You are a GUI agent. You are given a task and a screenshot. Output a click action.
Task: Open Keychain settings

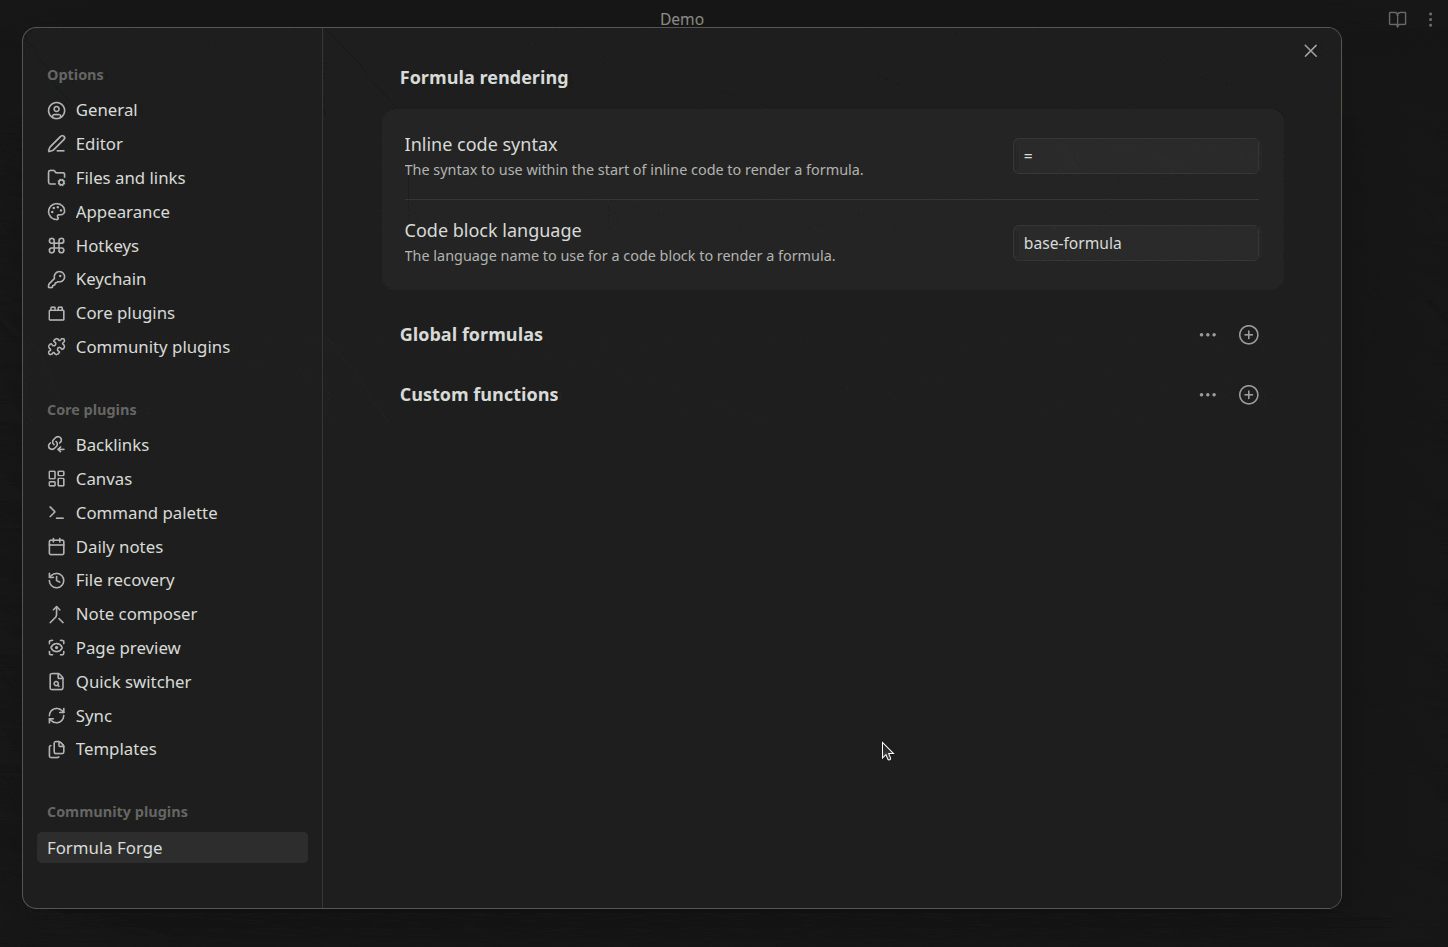[172, 279]
